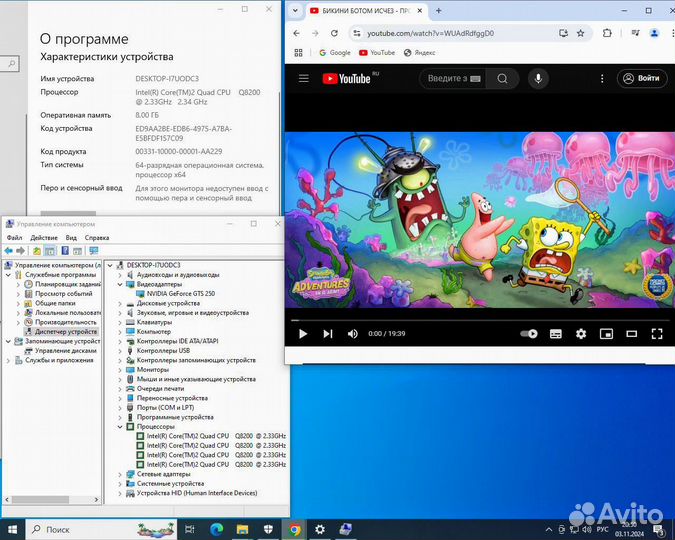Open Действие menu
Screen dimensions: 675x540
(44, 238)
